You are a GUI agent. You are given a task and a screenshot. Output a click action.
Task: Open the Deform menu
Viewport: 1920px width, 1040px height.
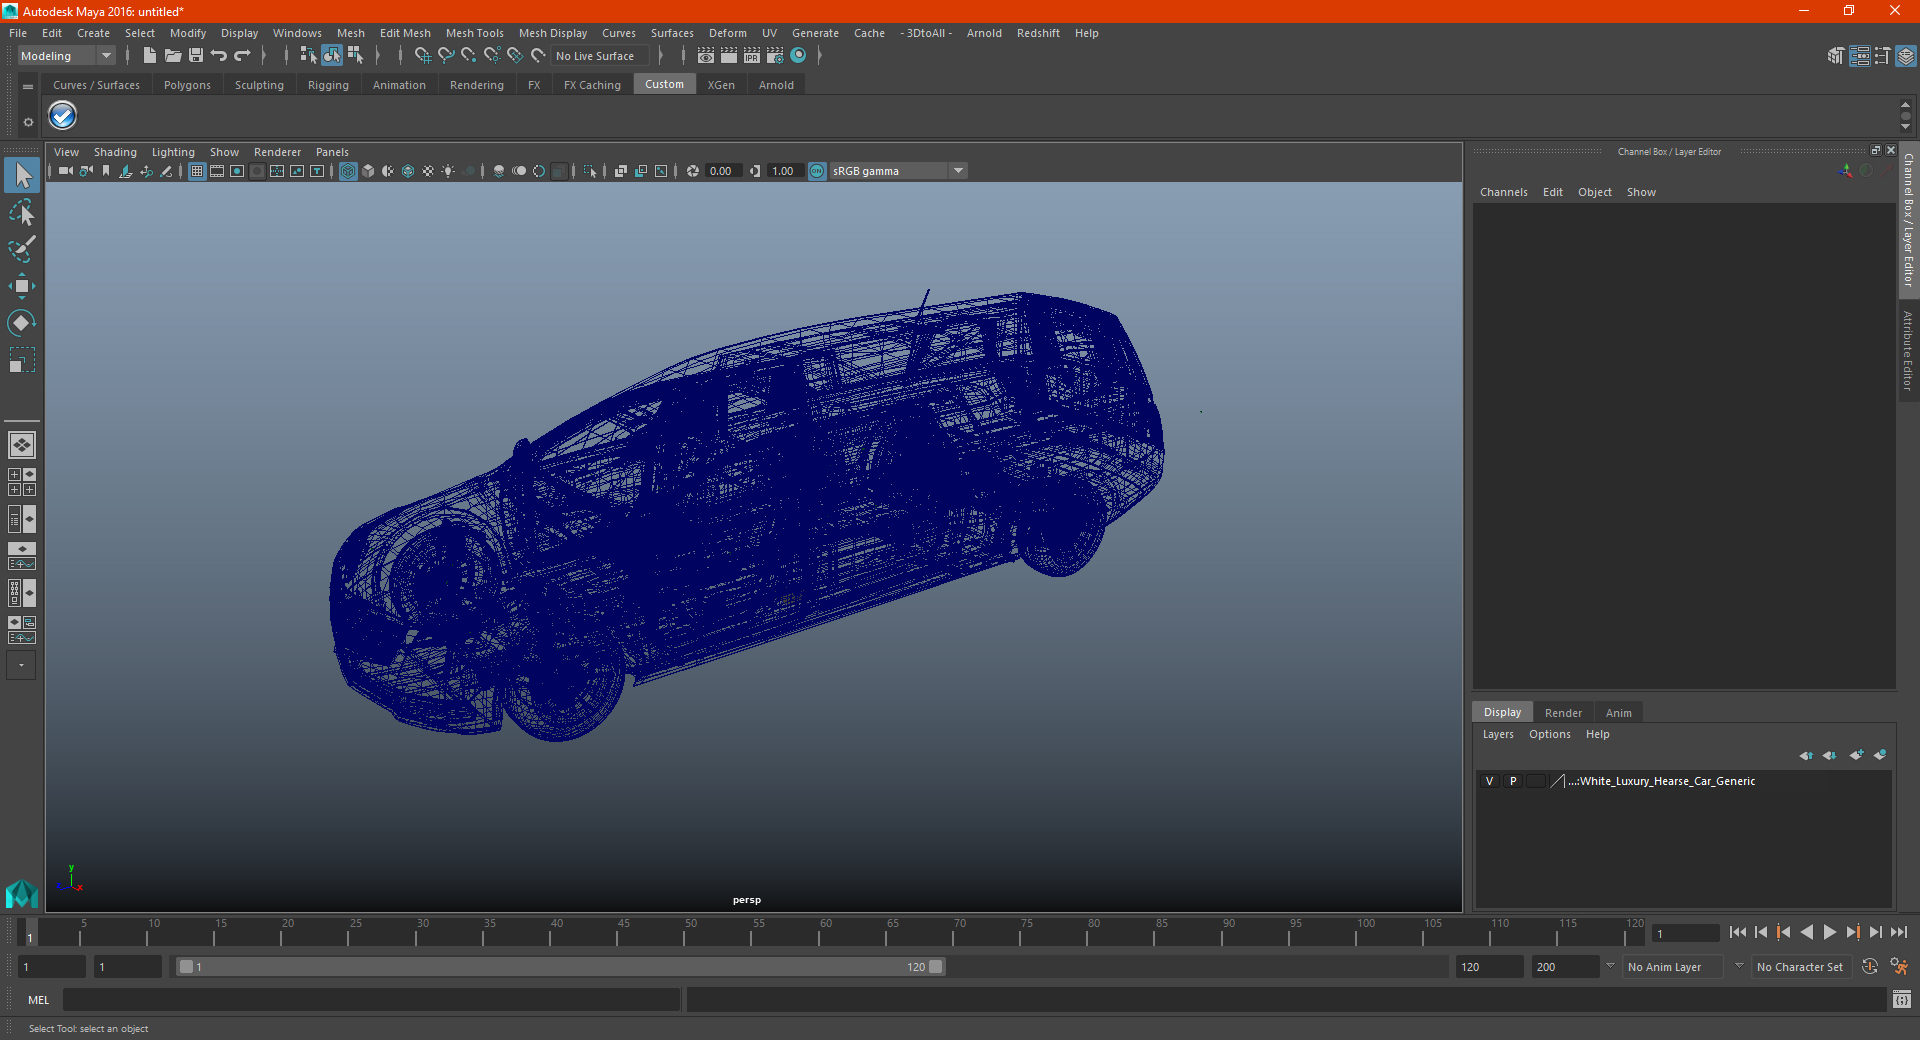[728, 33]
